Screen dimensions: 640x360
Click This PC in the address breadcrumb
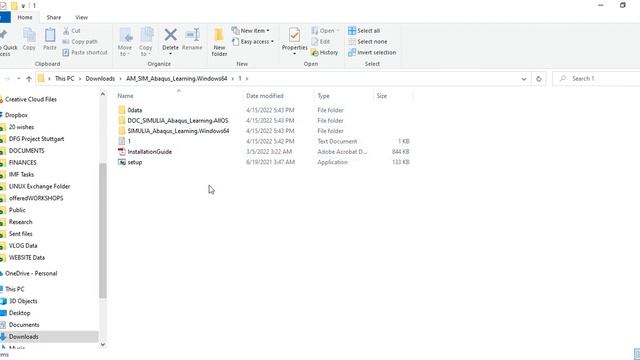tap(64, 78)
